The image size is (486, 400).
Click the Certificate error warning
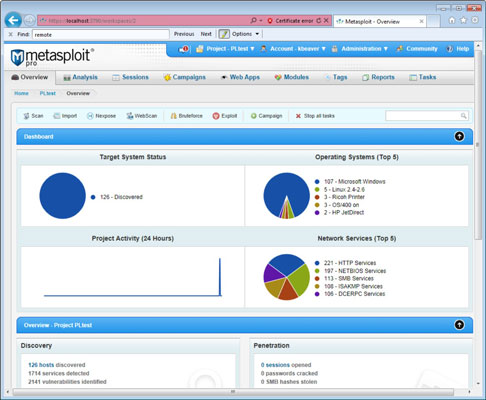pos(290,21)
